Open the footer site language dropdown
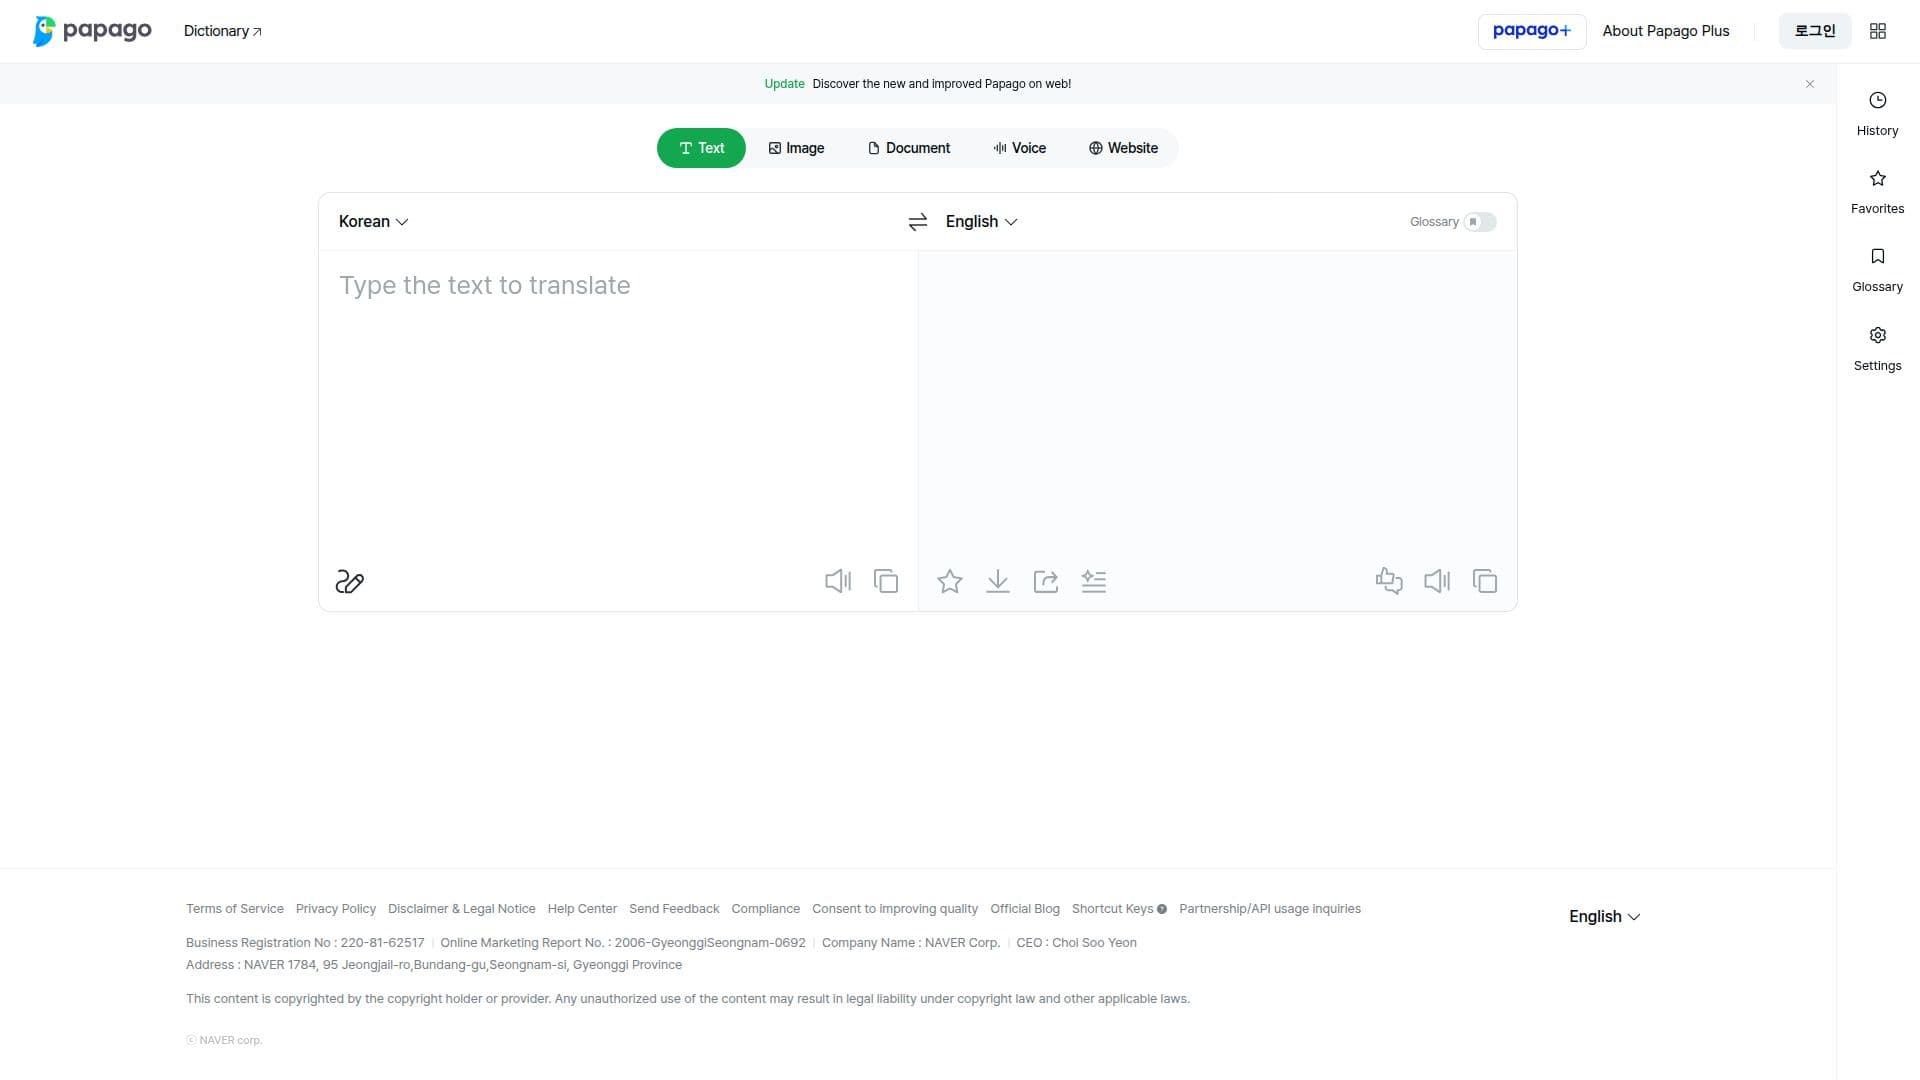Screen dimensions: 1920x1080 point(1604,917)
